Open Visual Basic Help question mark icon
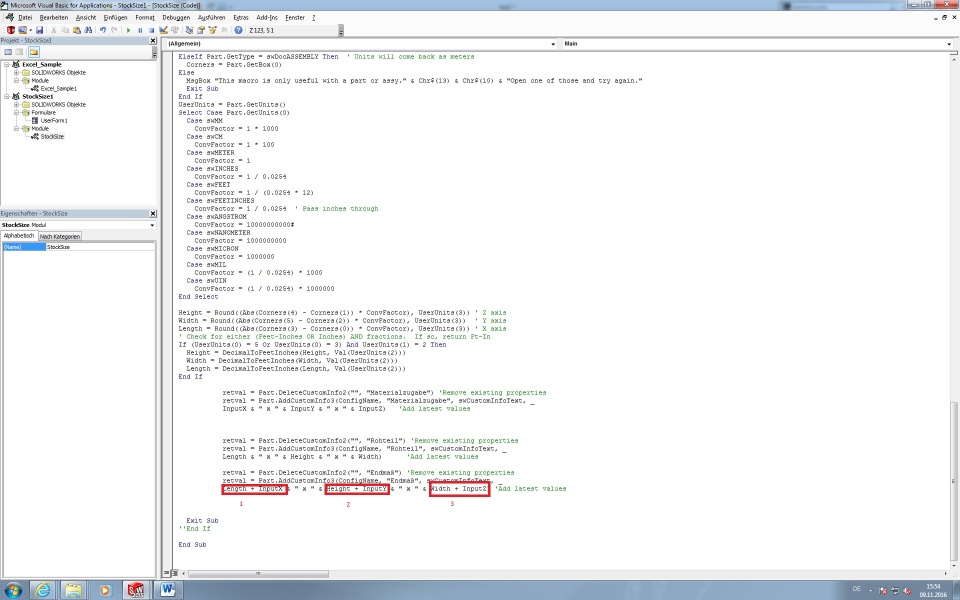 coord(239,30)
